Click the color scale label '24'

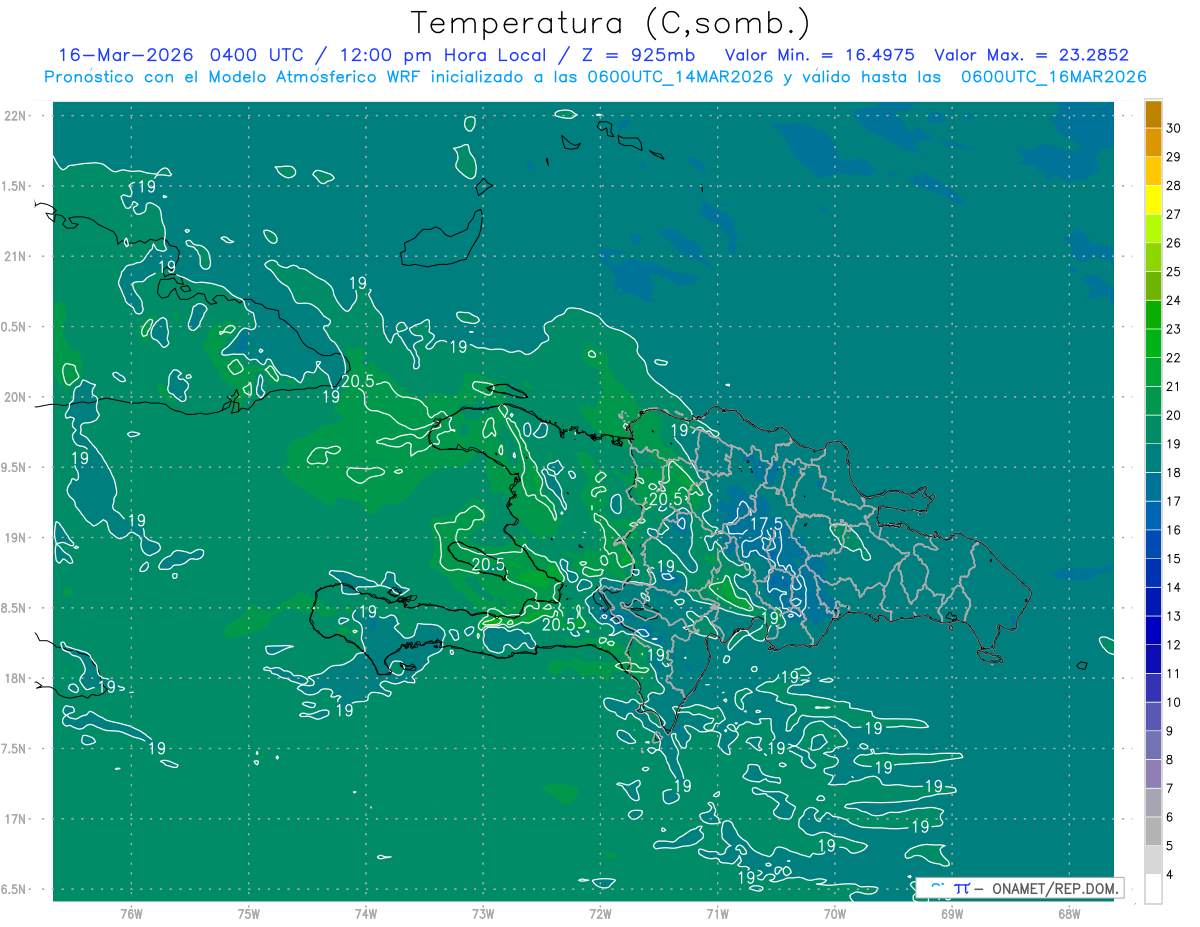click(1174, 300)
